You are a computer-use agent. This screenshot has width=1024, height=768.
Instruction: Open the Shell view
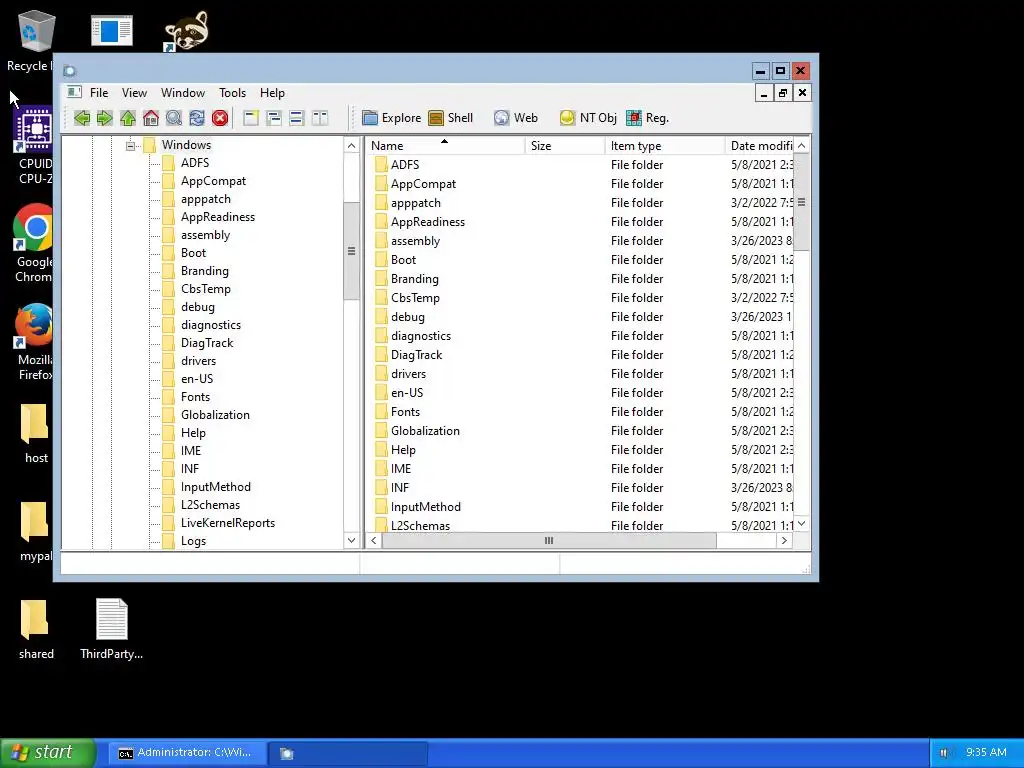tap(451, 118)
